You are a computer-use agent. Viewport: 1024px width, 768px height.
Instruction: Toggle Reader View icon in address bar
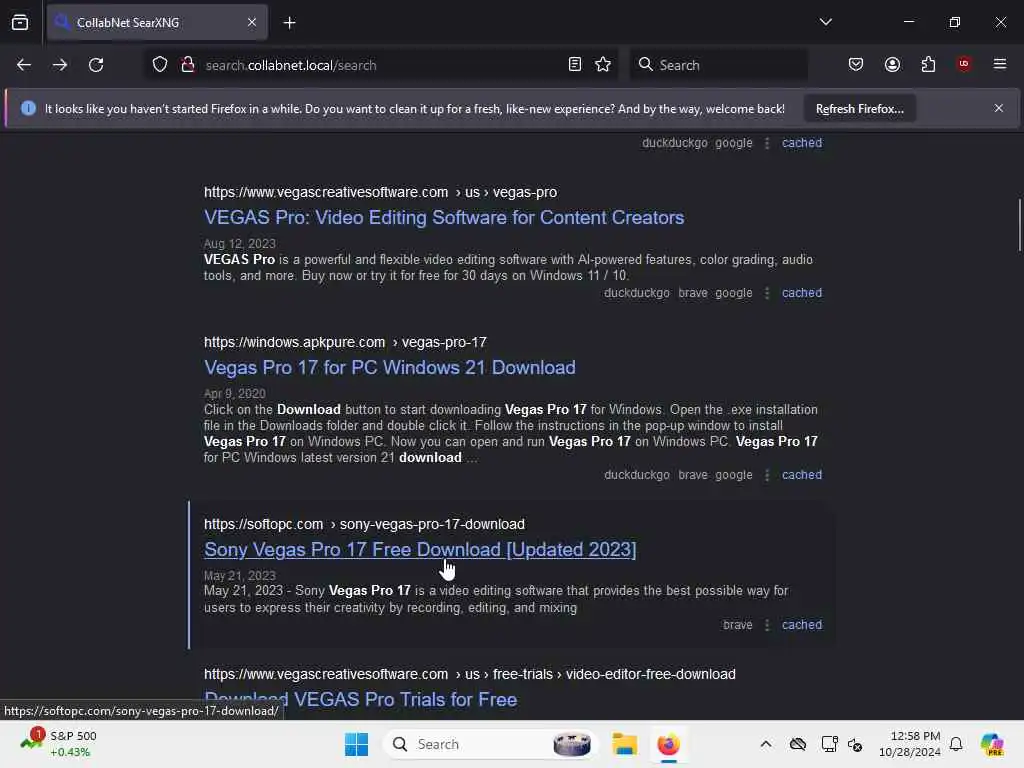point(575,64)
